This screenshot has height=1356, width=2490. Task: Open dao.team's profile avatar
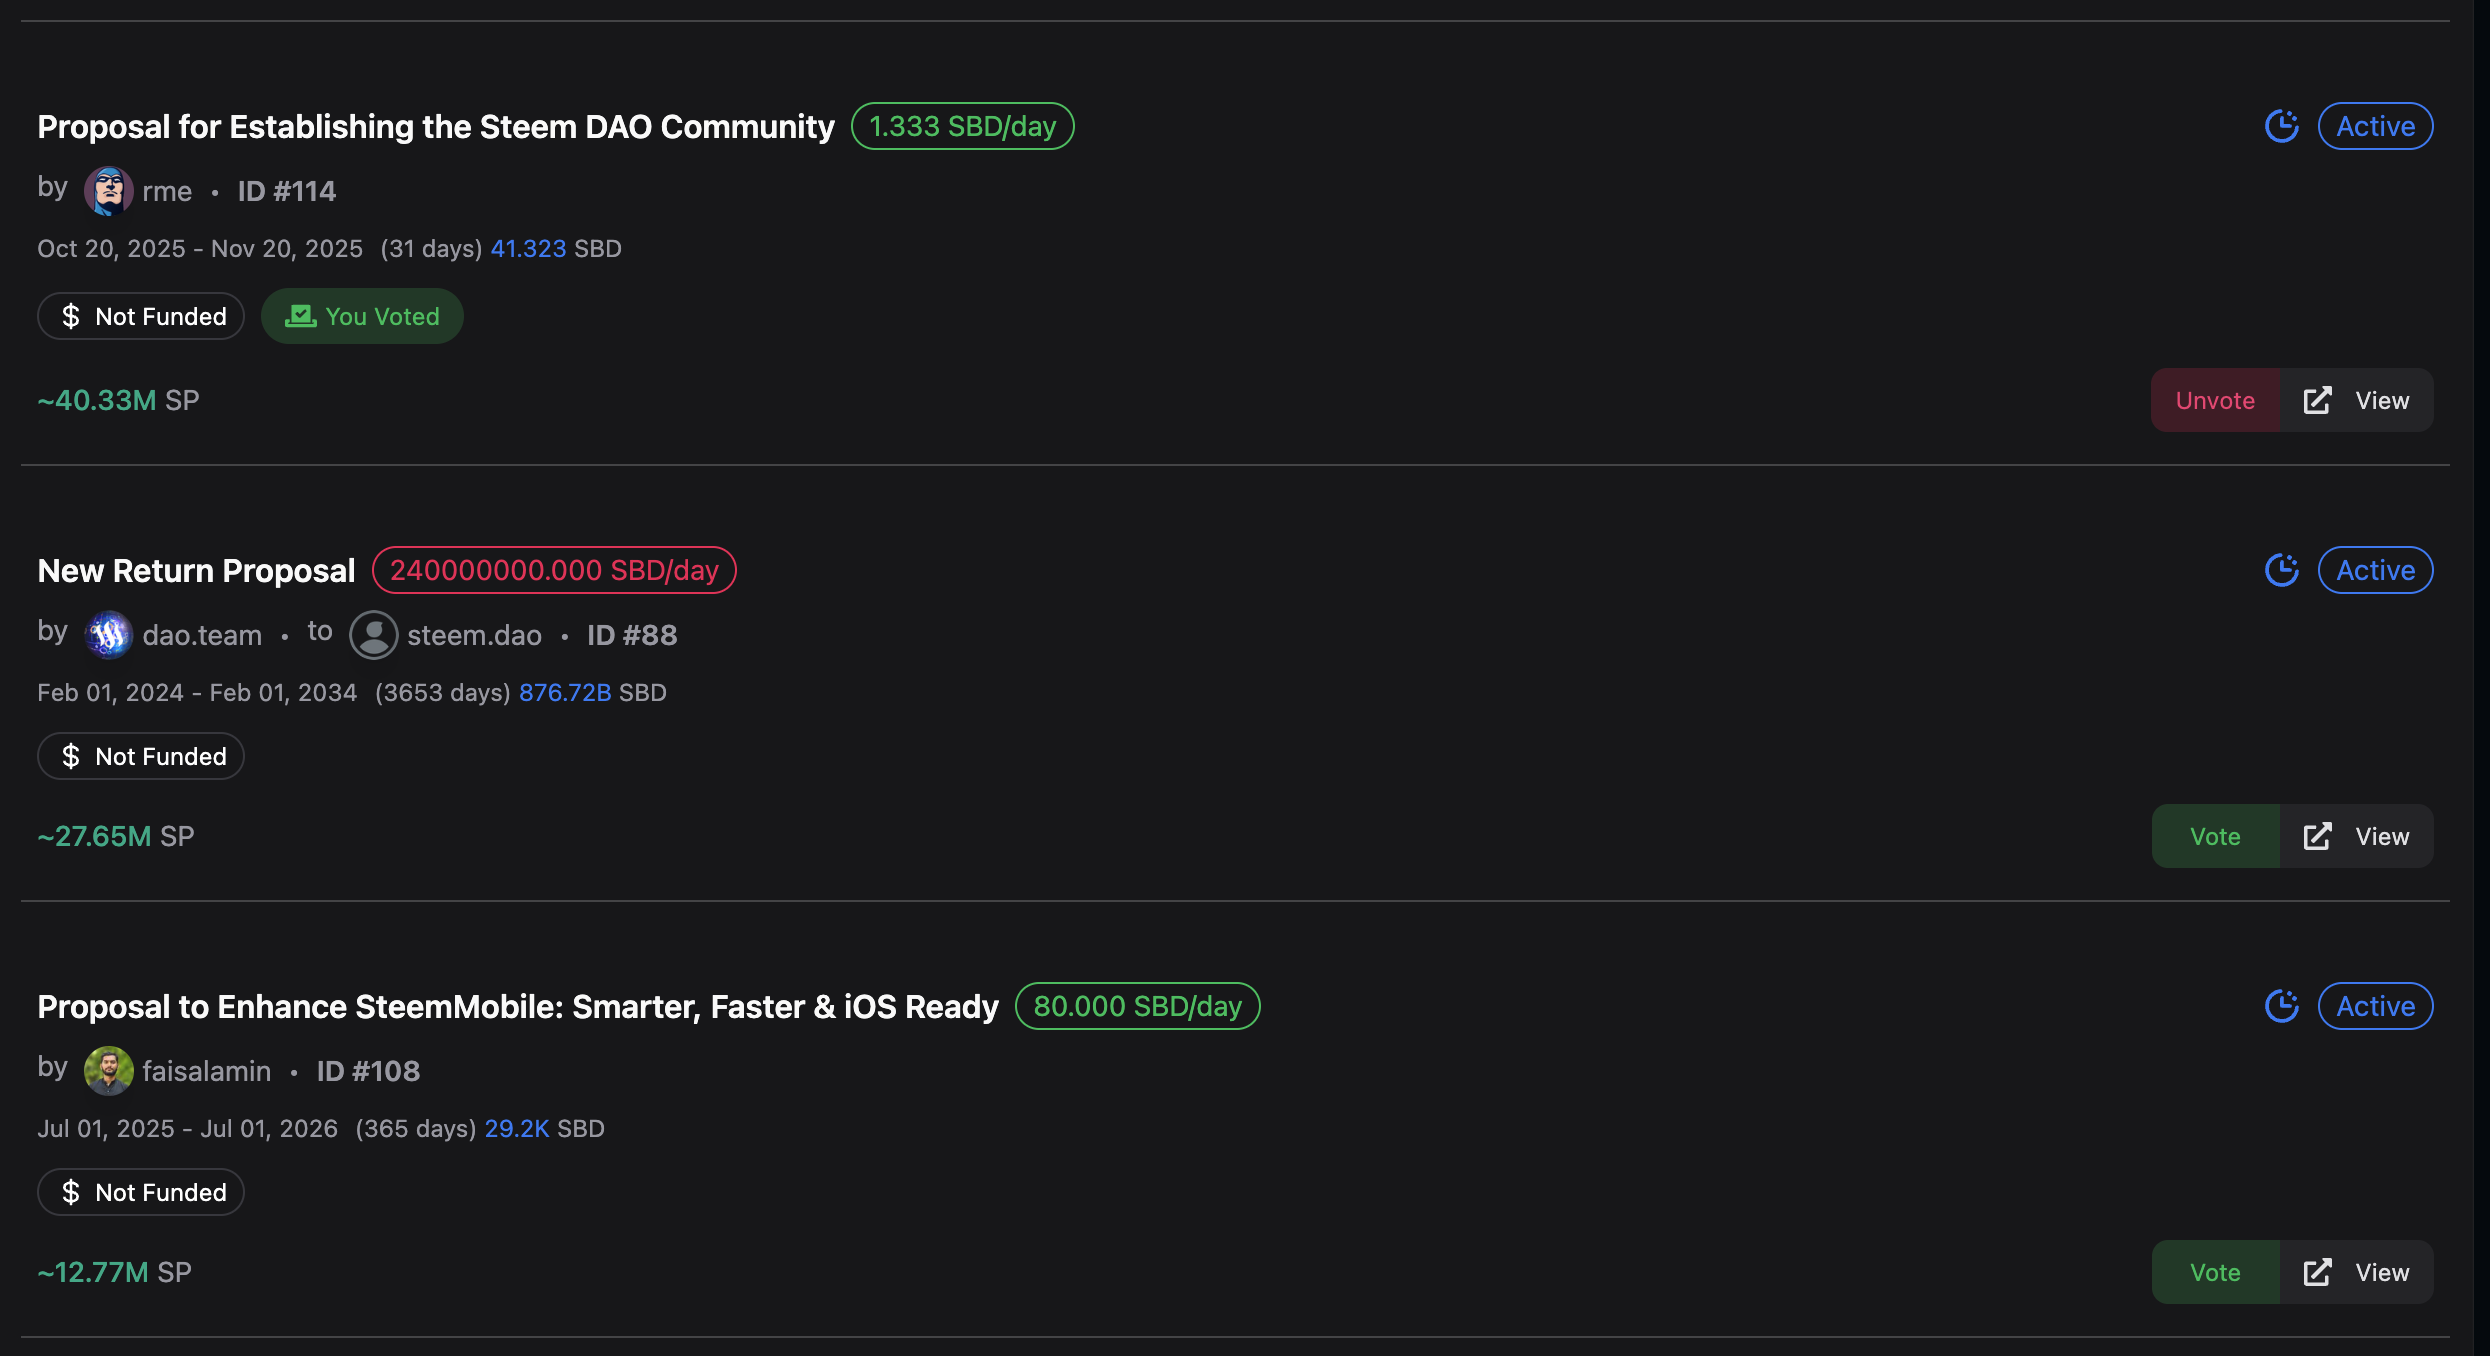click(109, 635)
